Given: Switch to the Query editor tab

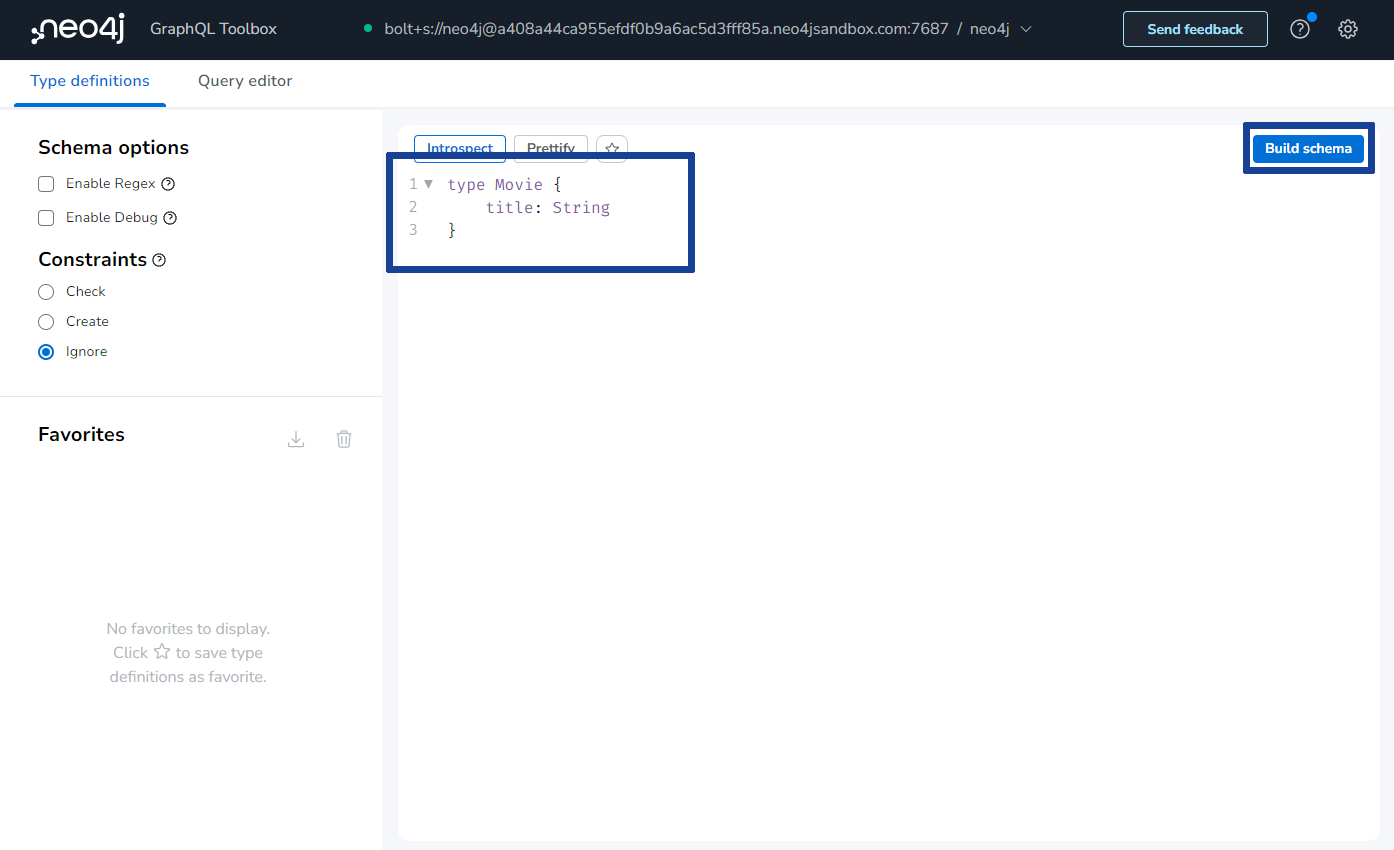Looking at the screenshot, I should [x=244, y=80].
